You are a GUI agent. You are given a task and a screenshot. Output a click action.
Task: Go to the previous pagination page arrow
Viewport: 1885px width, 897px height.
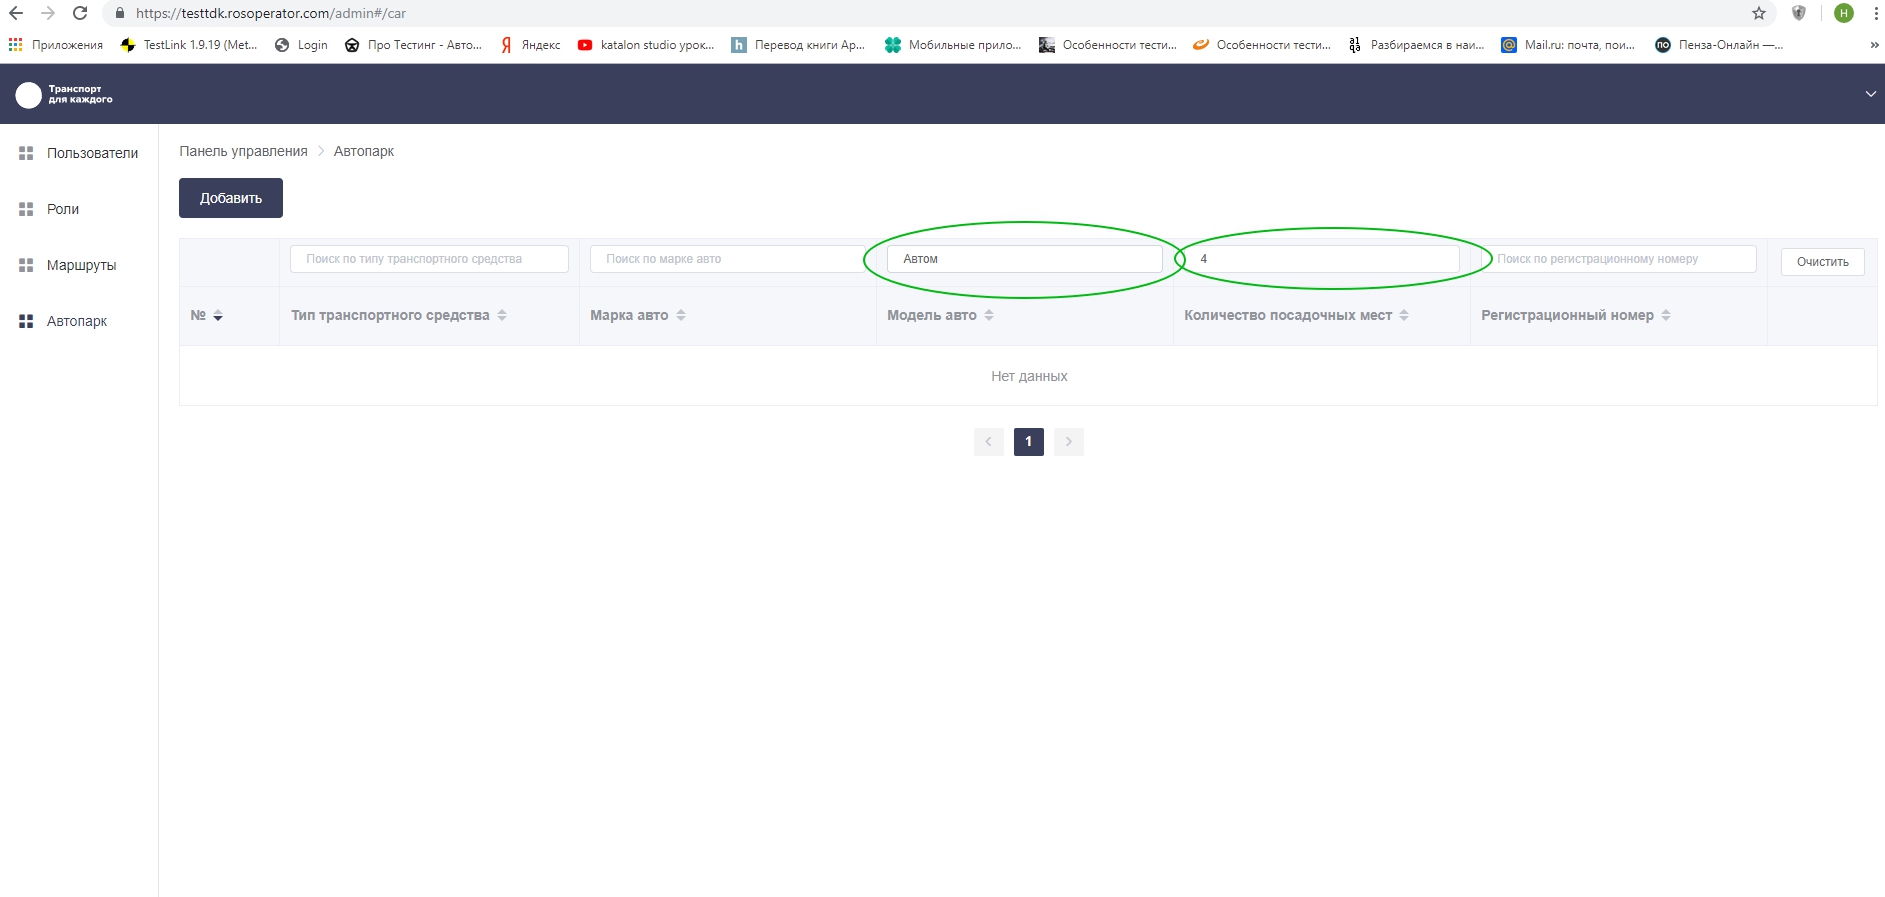tap(988, 442)
